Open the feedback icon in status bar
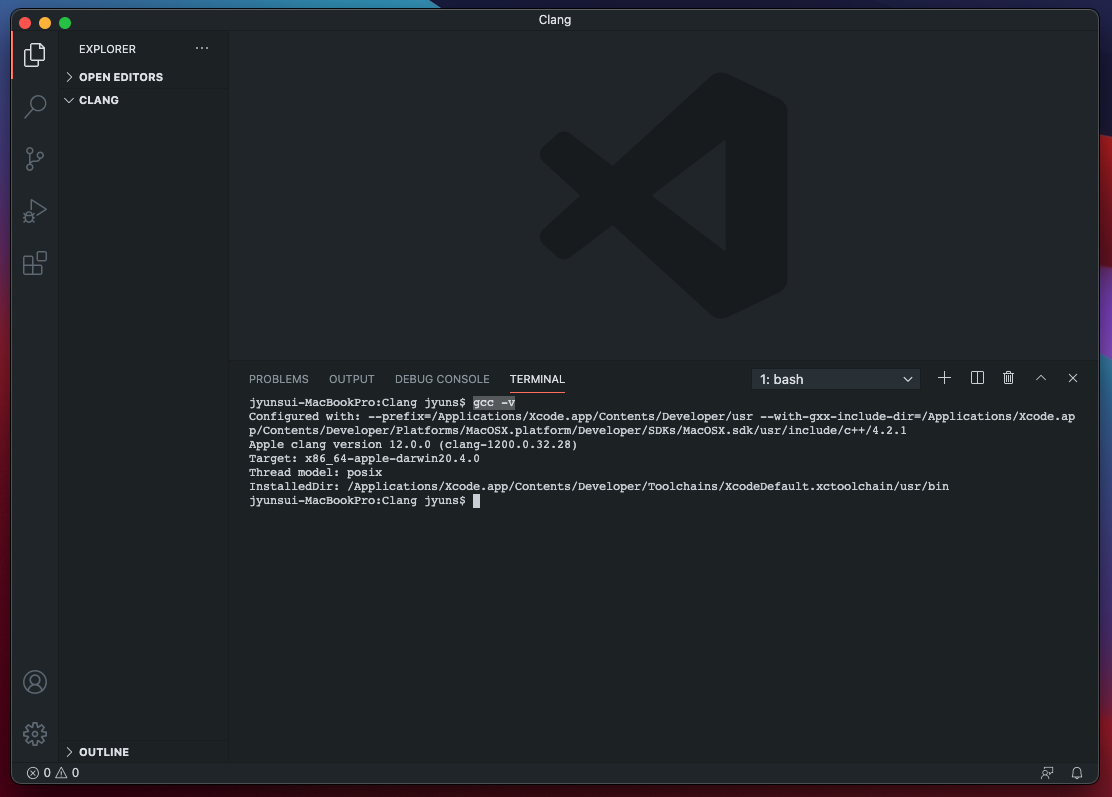The image size is (1112, 797). point(1047,773)
